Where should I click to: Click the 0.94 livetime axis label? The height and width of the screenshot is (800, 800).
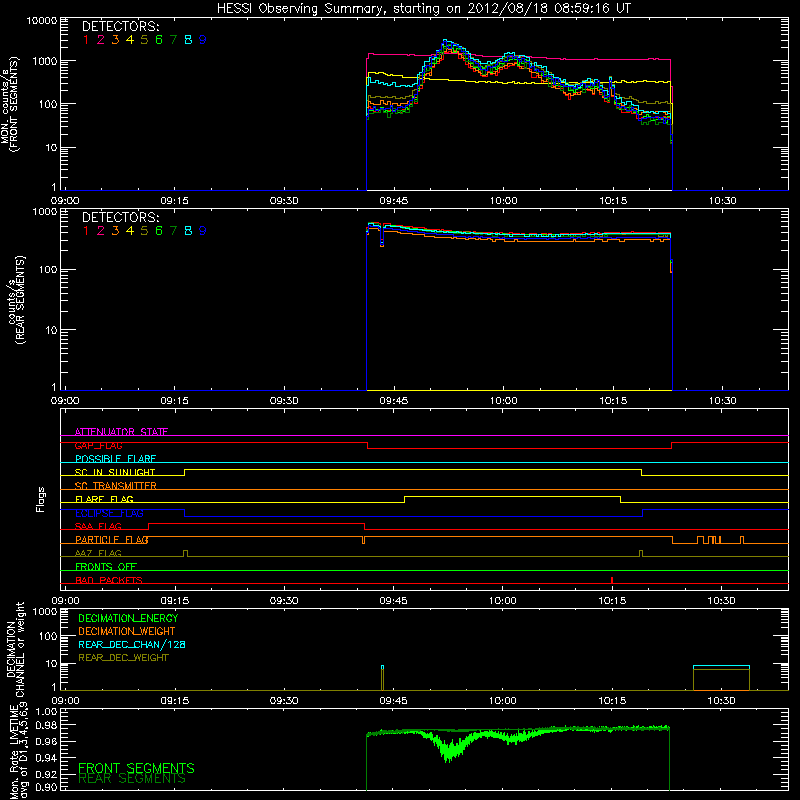coord(46,757)
